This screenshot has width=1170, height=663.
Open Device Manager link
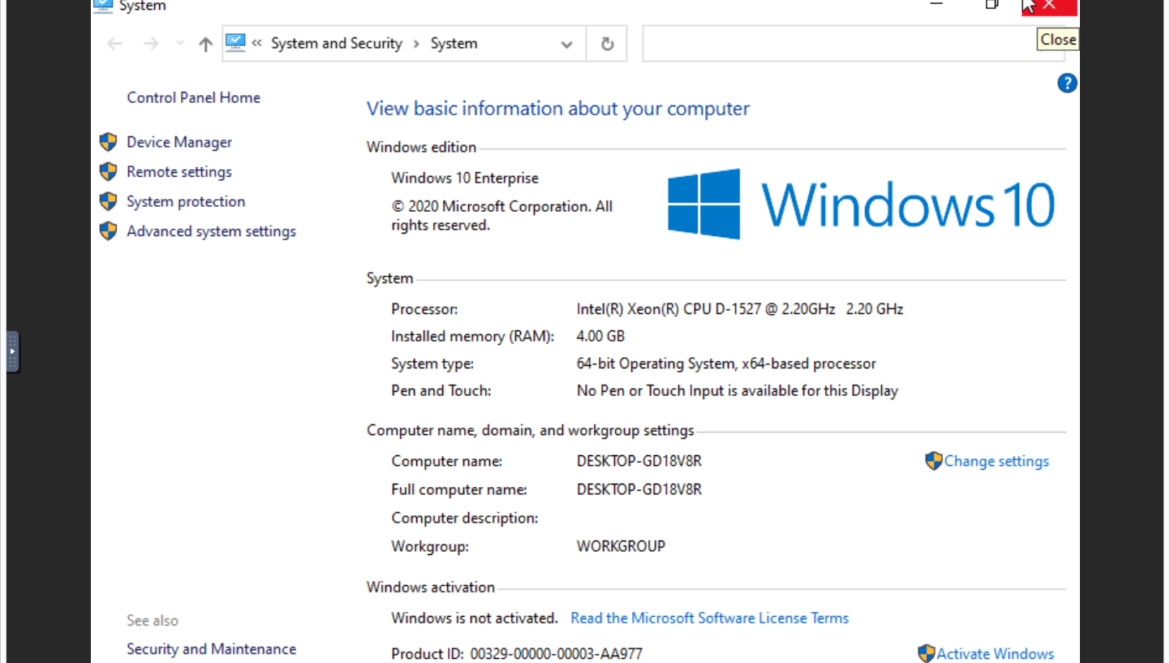click(179, 142)
